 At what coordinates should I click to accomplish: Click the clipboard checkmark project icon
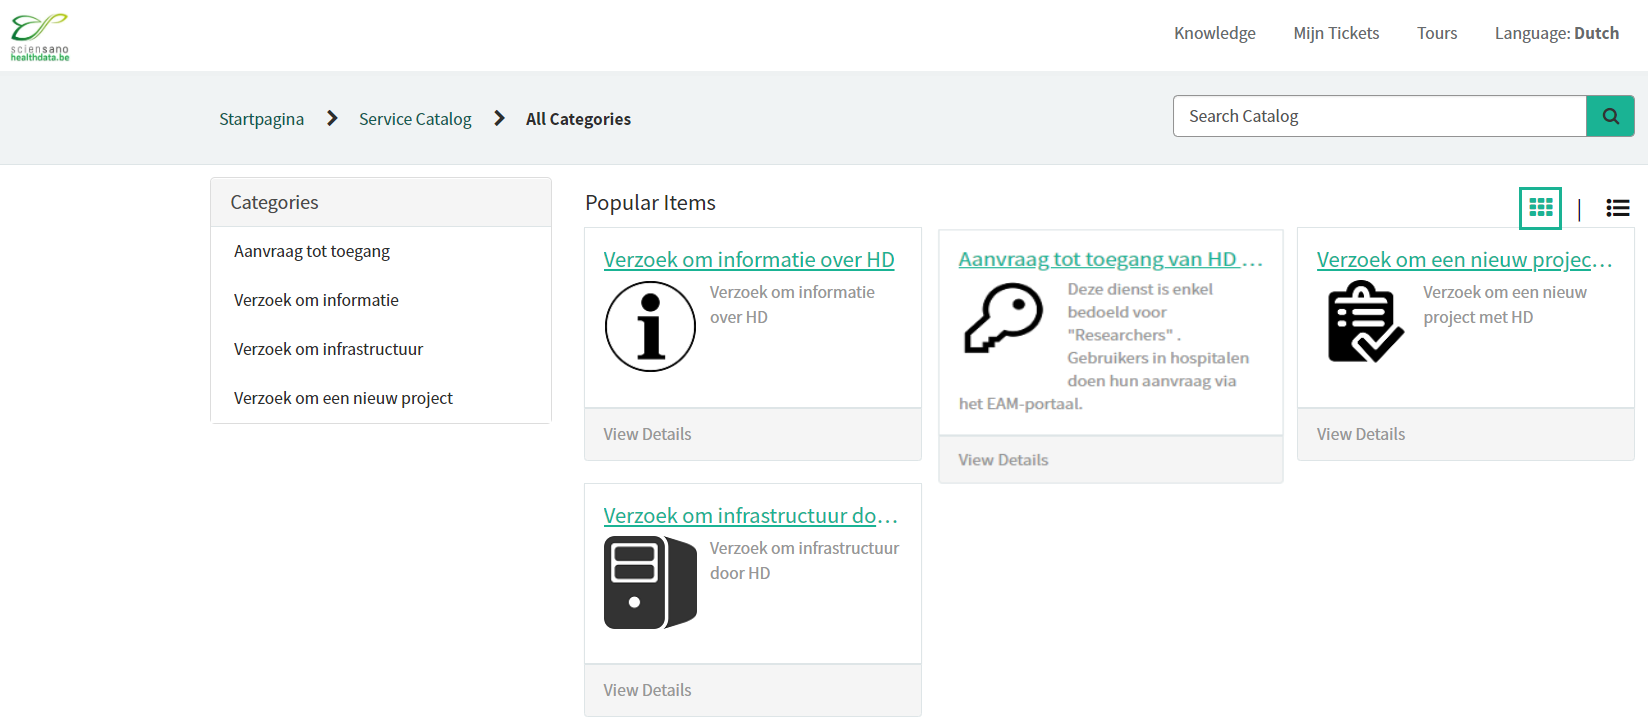point(1364,322)
